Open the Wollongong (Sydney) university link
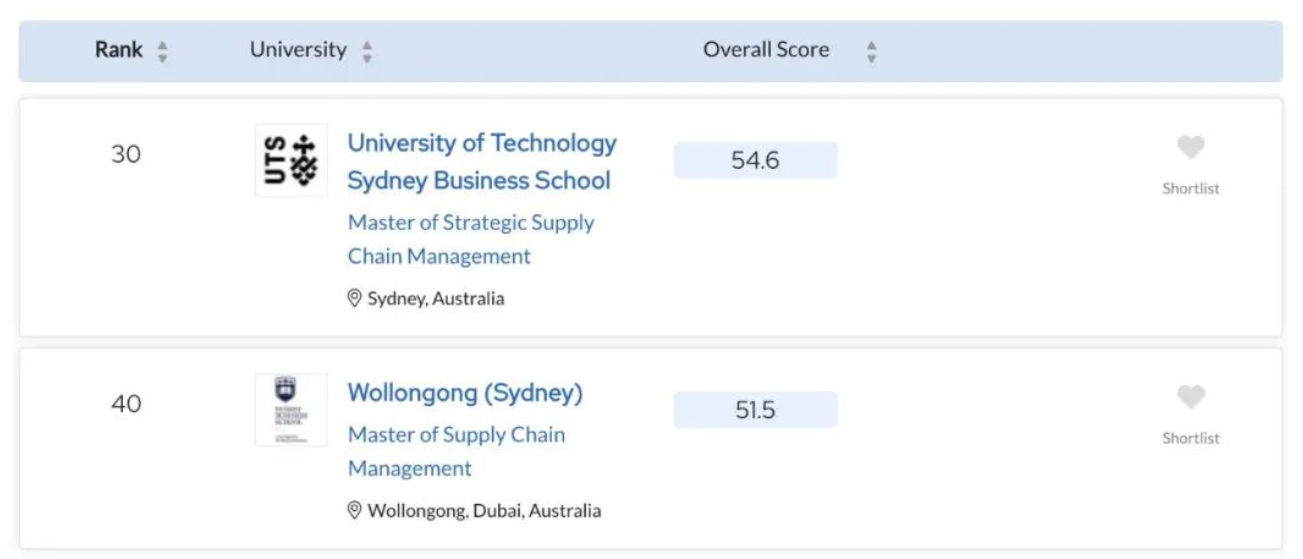 click(465, 393)
